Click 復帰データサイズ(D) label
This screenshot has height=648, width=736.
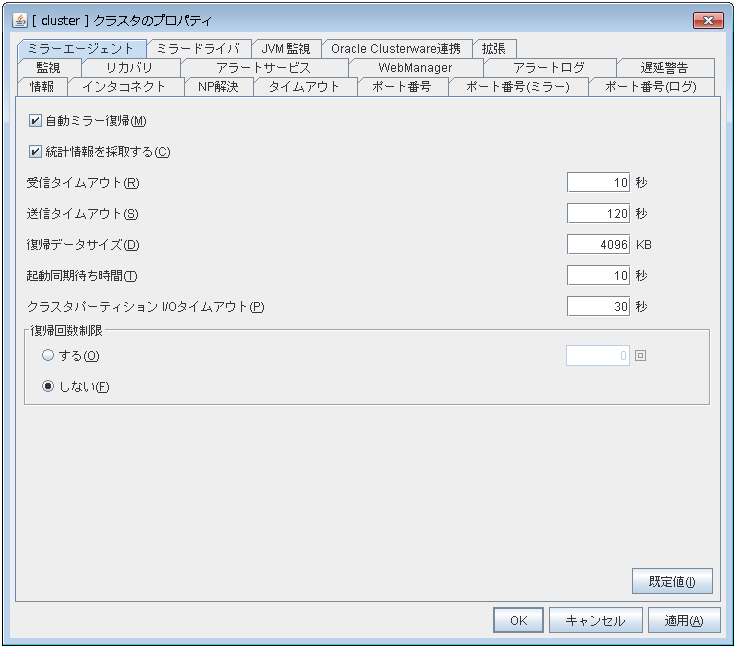point(83,244)
